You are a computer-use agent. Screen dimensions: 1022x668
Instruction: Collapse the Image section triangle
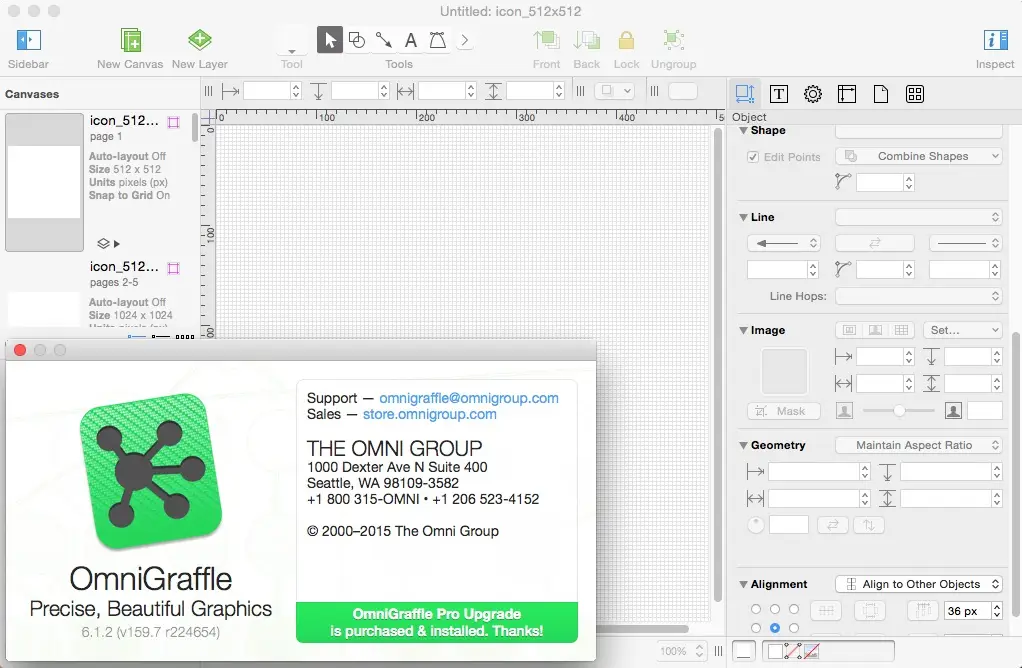[743, 330]
